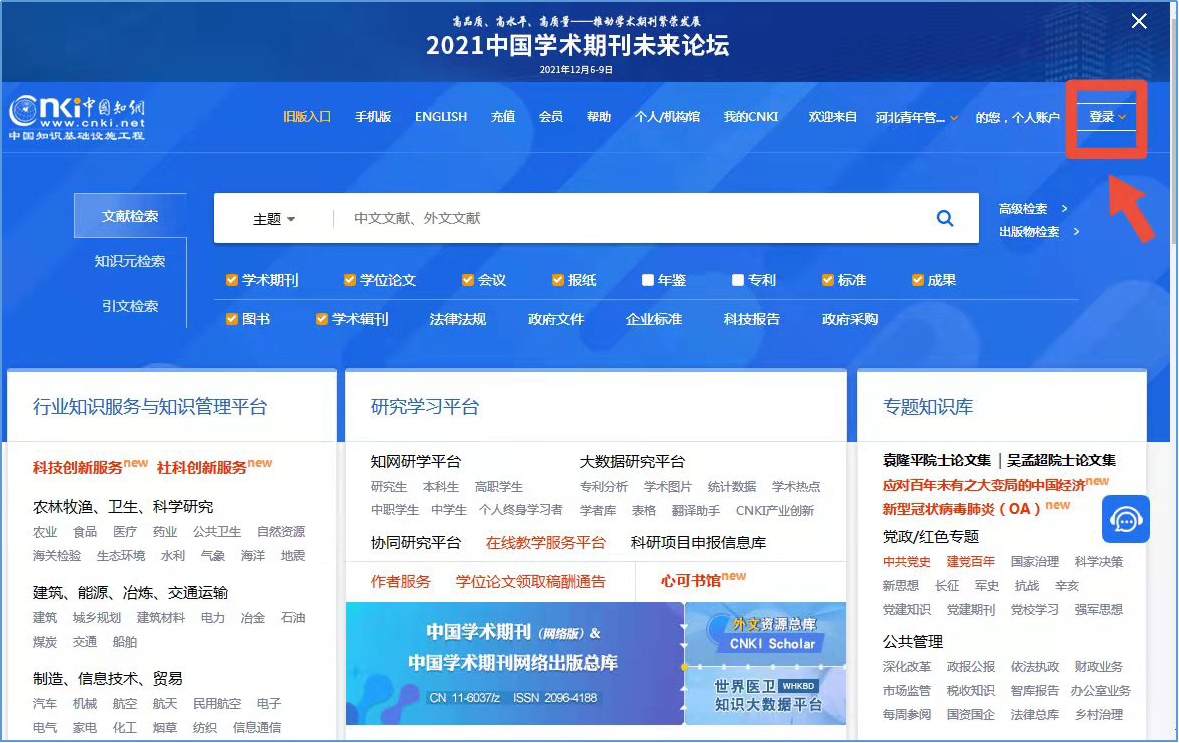1179x743 pixels.
Task: Enable the 年鉴 checkbox
Action: coord(647,281)
